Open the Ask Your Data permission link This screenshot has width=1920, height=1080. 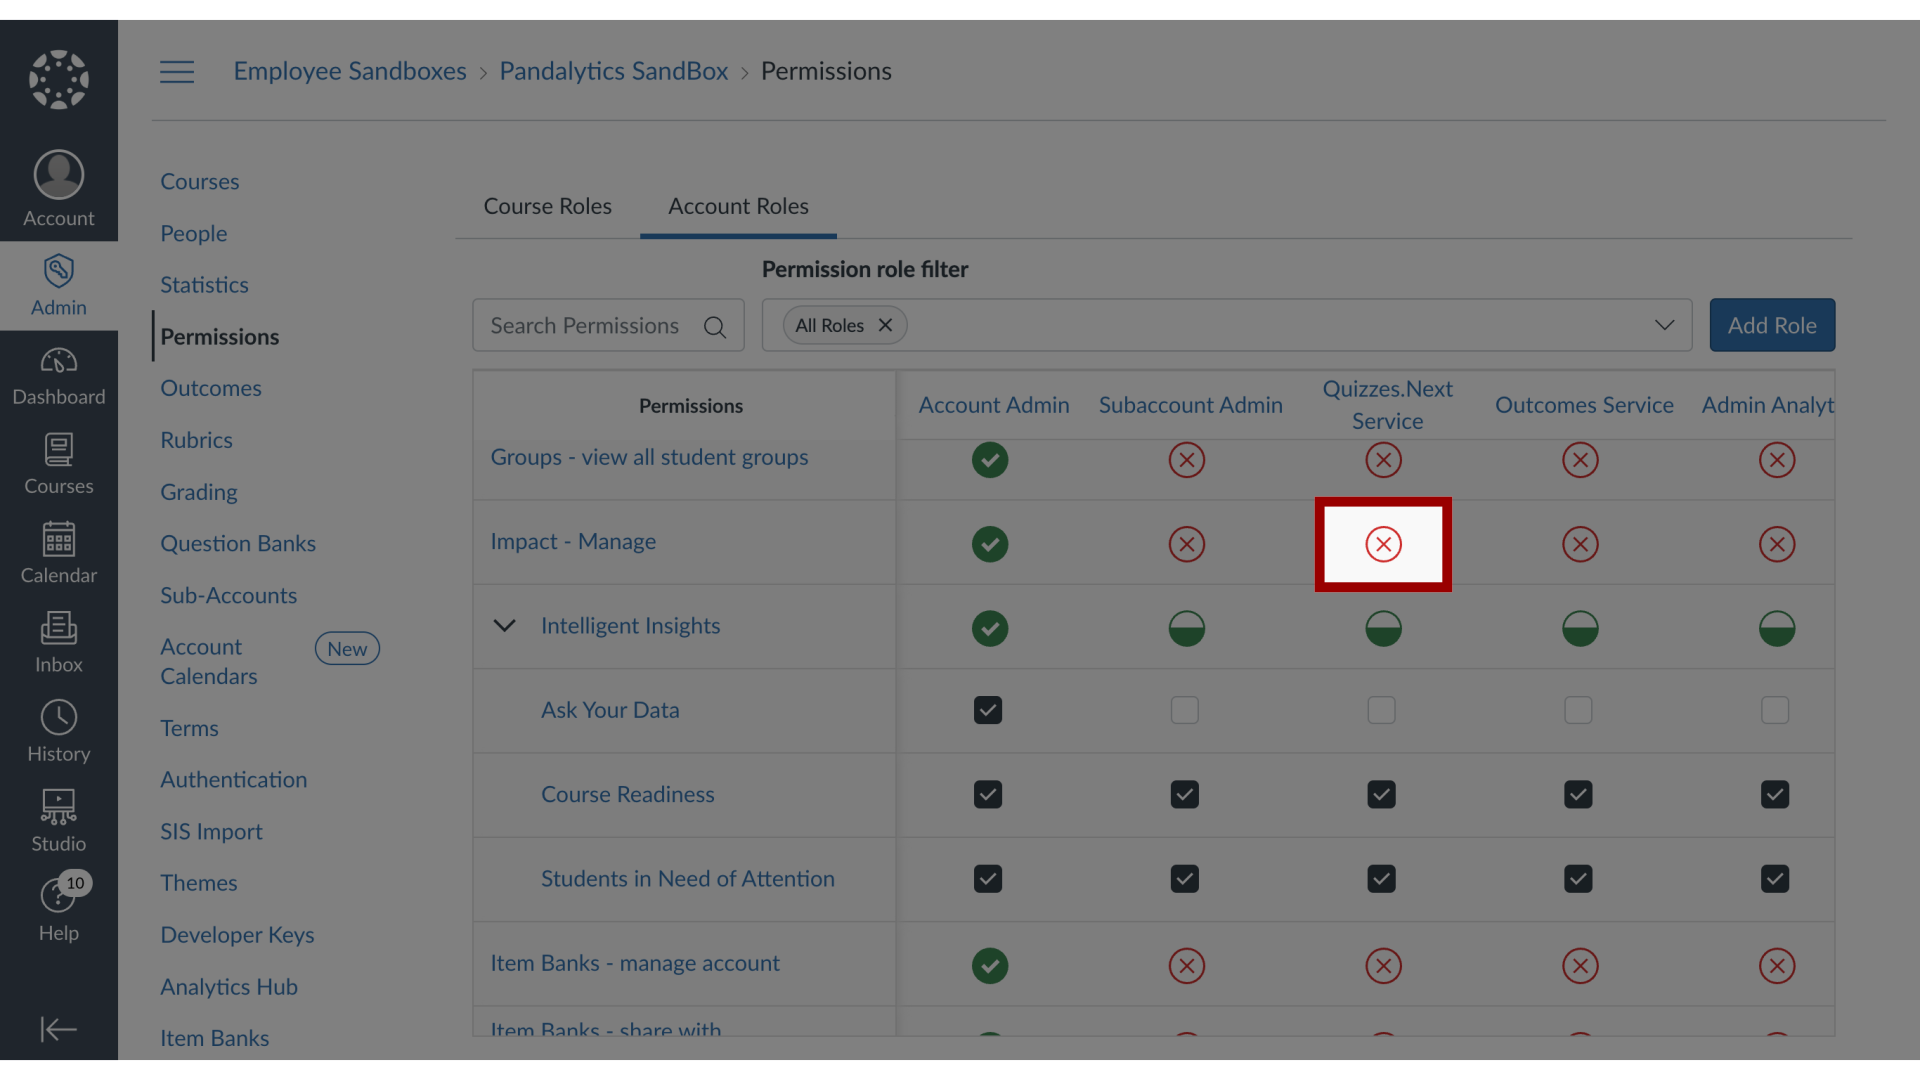610,710
